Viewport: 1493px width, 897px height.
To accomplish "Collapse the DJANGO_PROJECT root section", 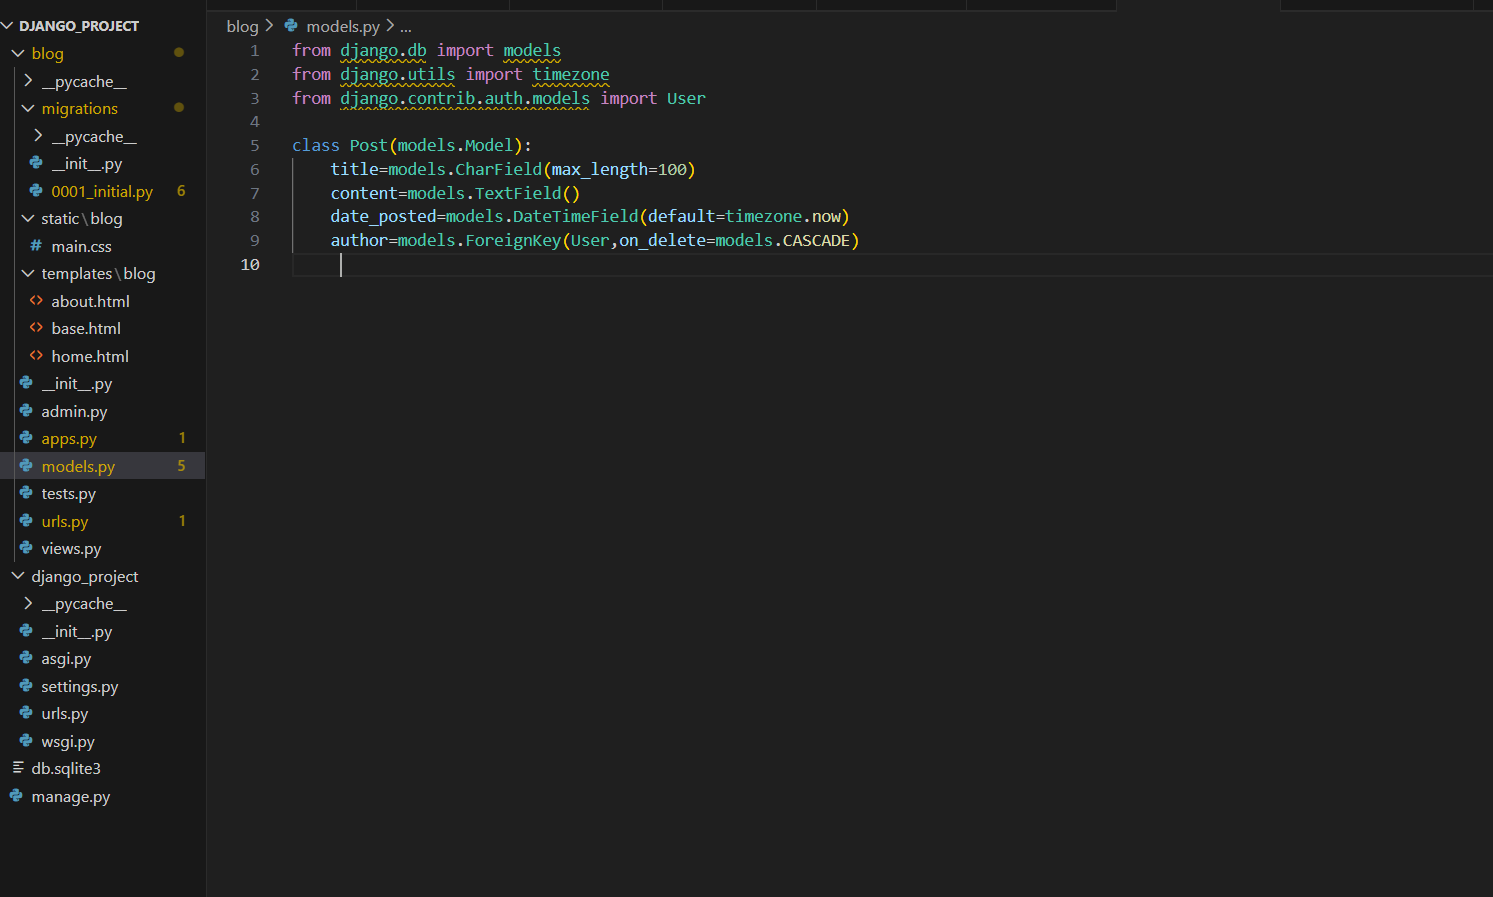I will pyautogui.click(x=8, y=26).
